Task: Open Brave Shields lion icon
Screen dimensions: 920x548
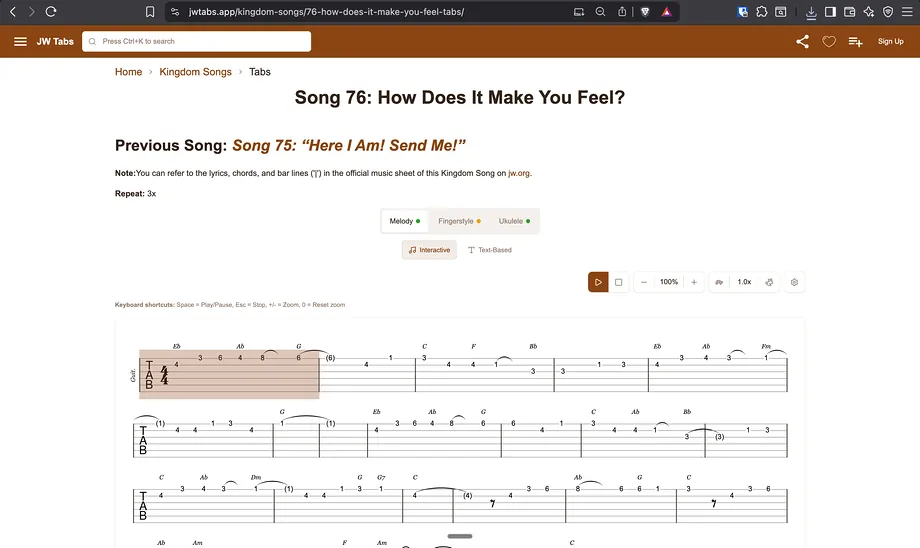Action: [645, 12]
